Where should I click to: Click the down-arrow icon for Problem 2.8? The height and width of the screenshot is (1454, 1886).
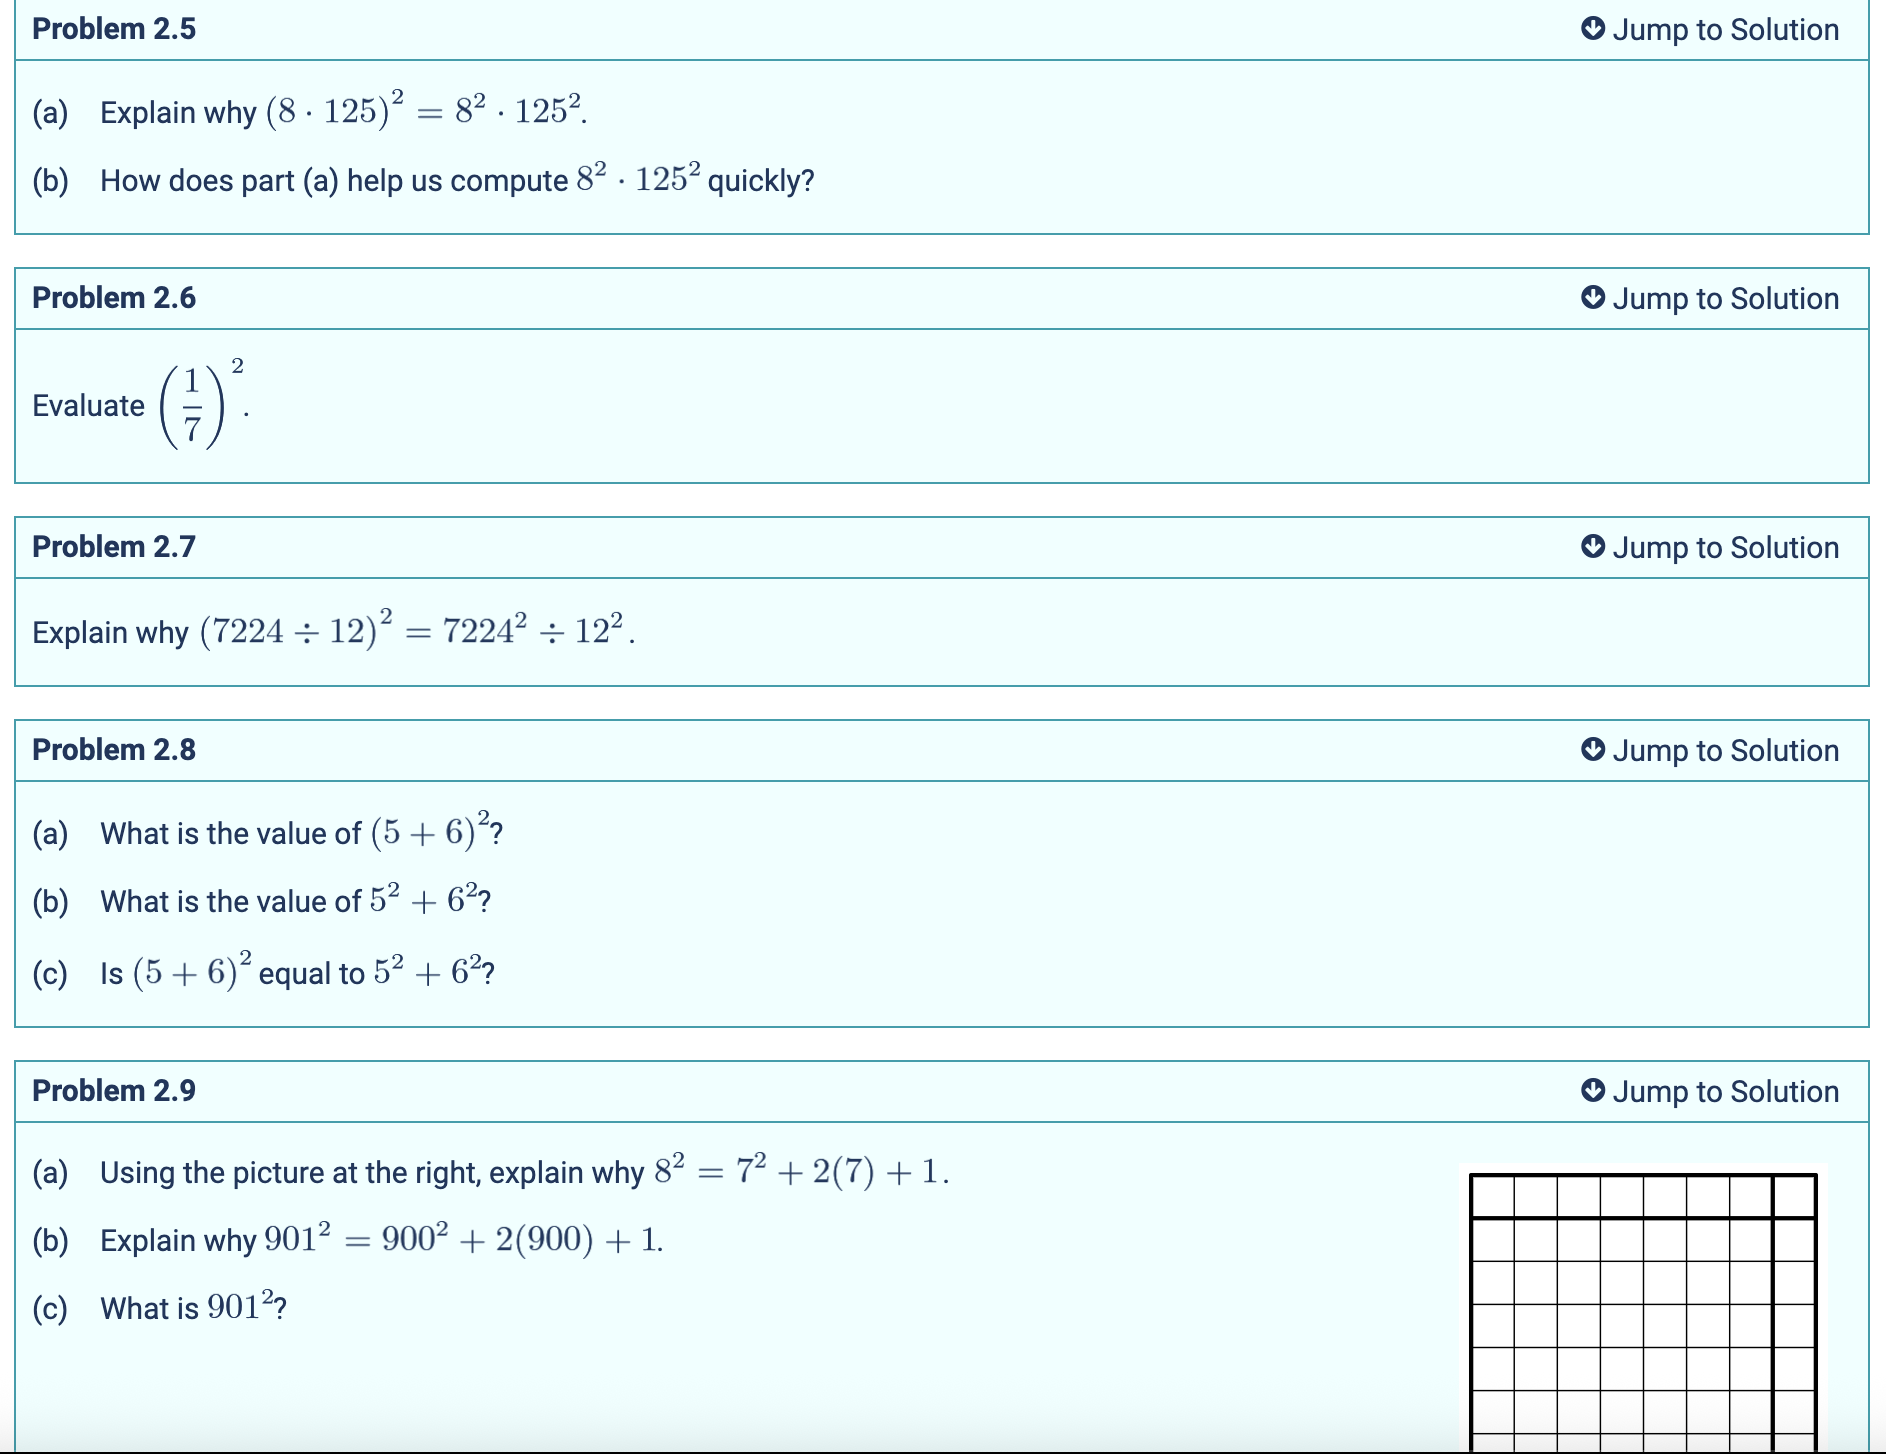coord(1593,749)
